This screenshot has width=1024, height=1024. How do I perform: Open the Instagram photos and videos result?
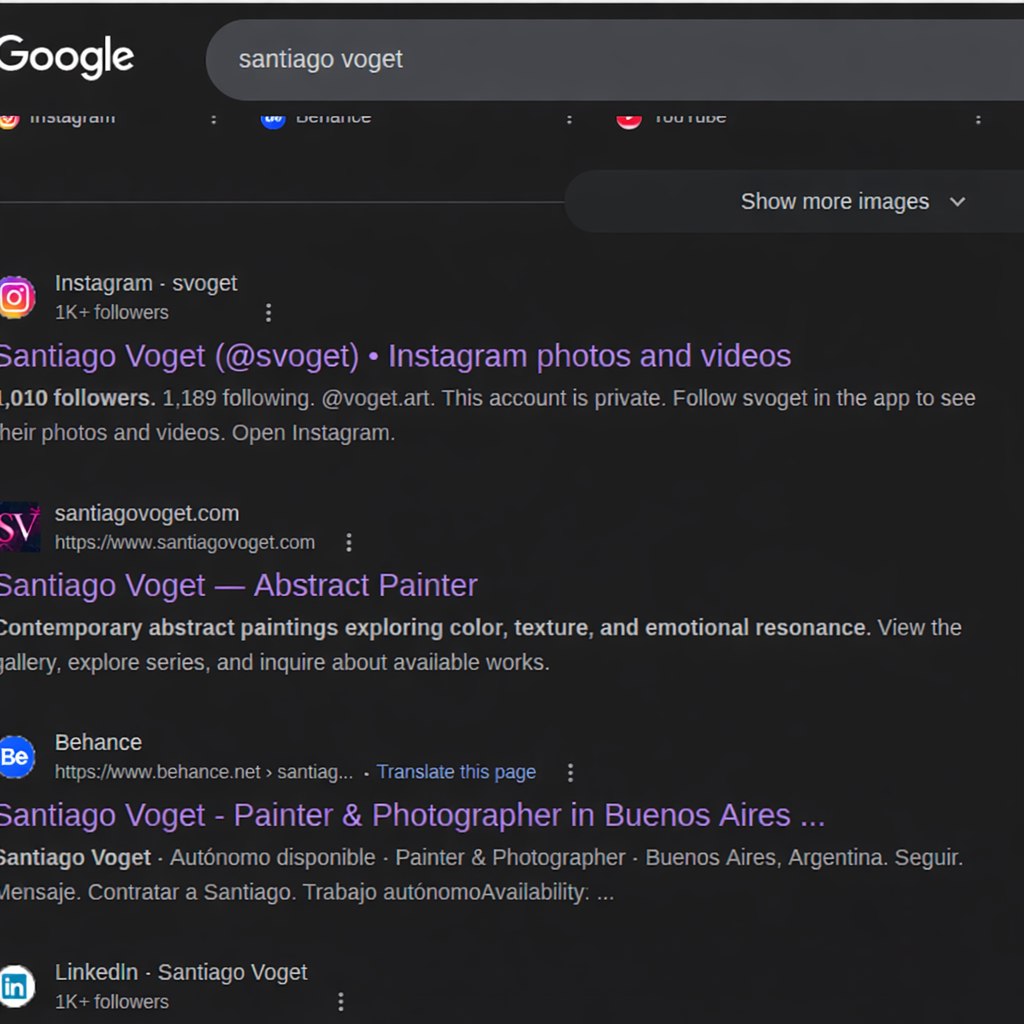coord(395,356)
